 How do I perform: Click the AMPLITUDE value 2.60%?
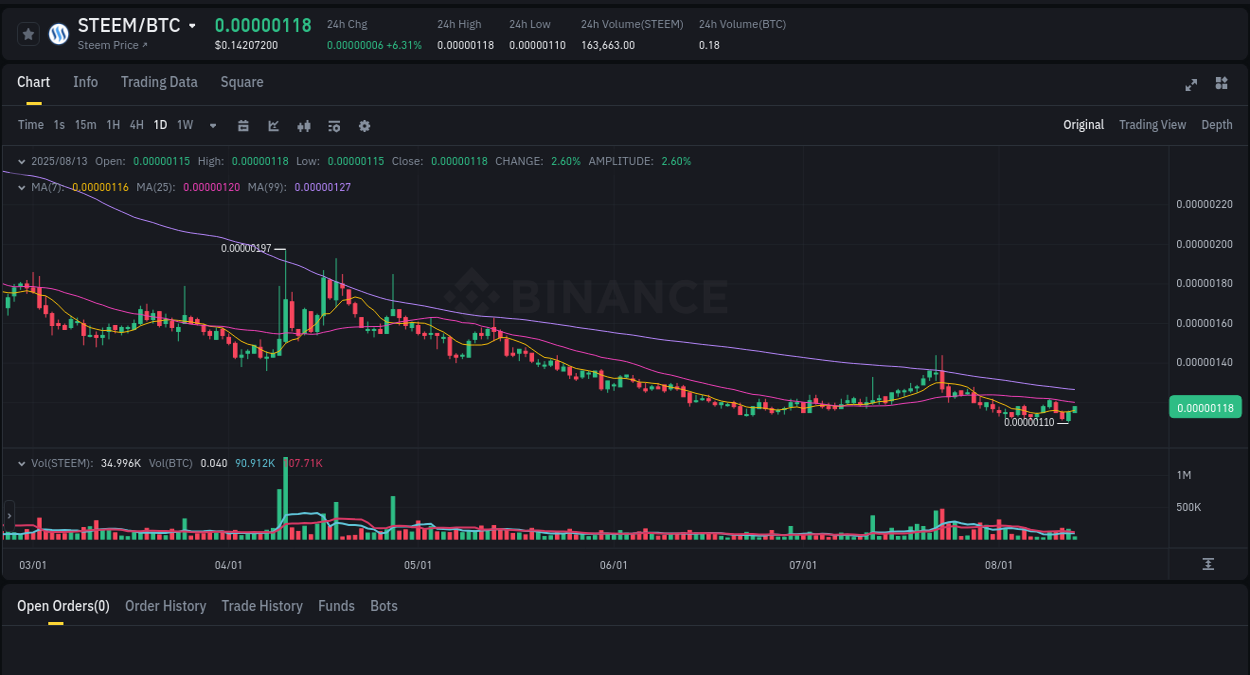click(x=676, y=161)
